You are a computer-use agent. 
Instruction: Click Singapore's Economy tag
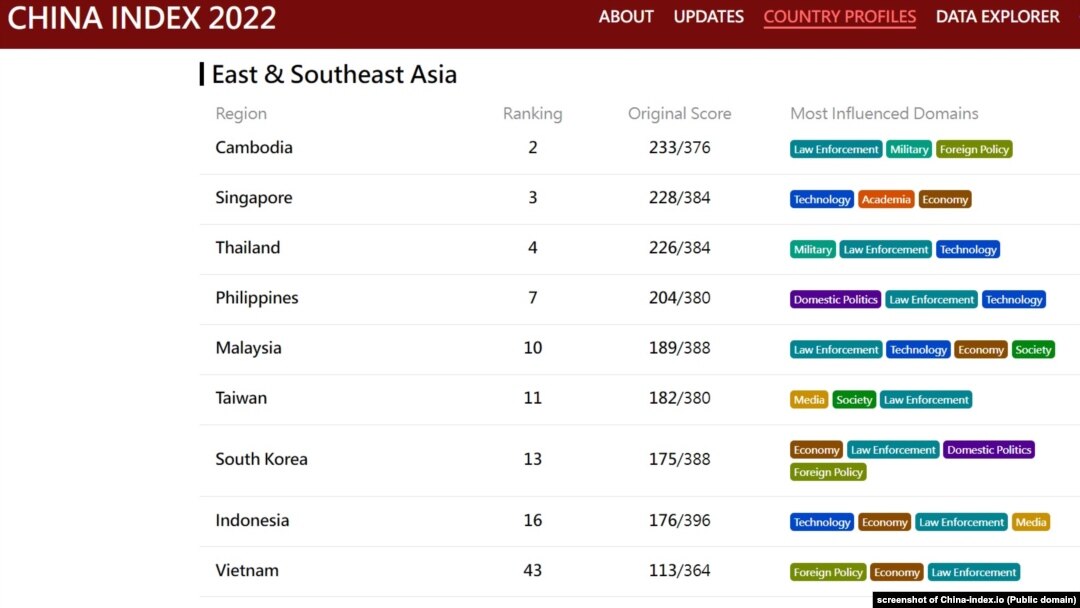tap(945, 200)
